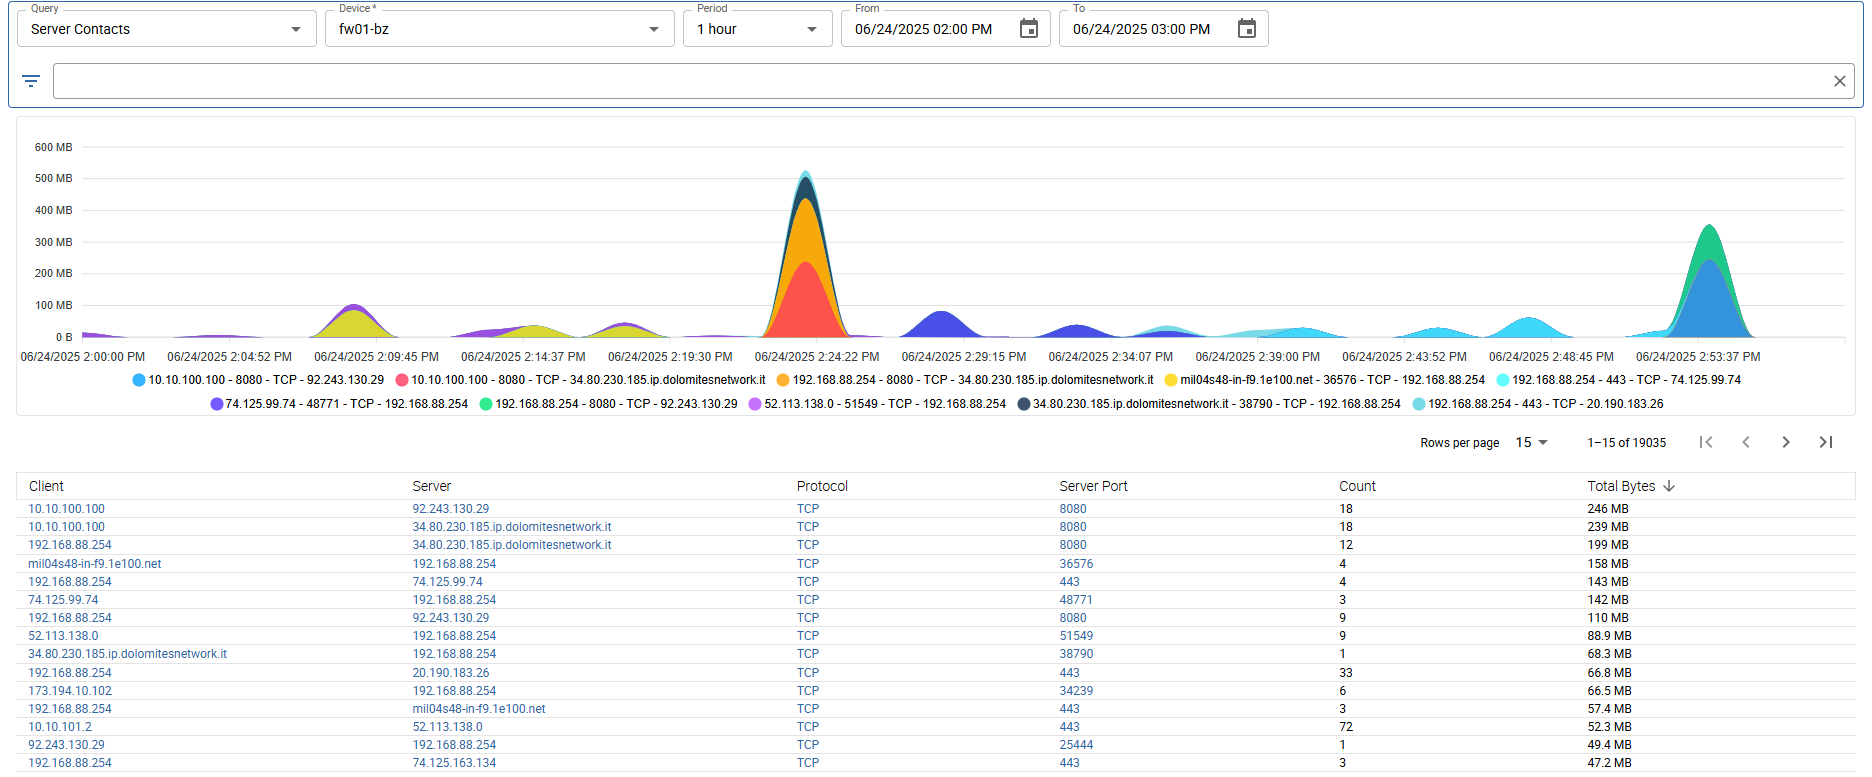This screenshot has width=1872, height=777.
Task: Click server port link 38790
Action: point(1076,654)
